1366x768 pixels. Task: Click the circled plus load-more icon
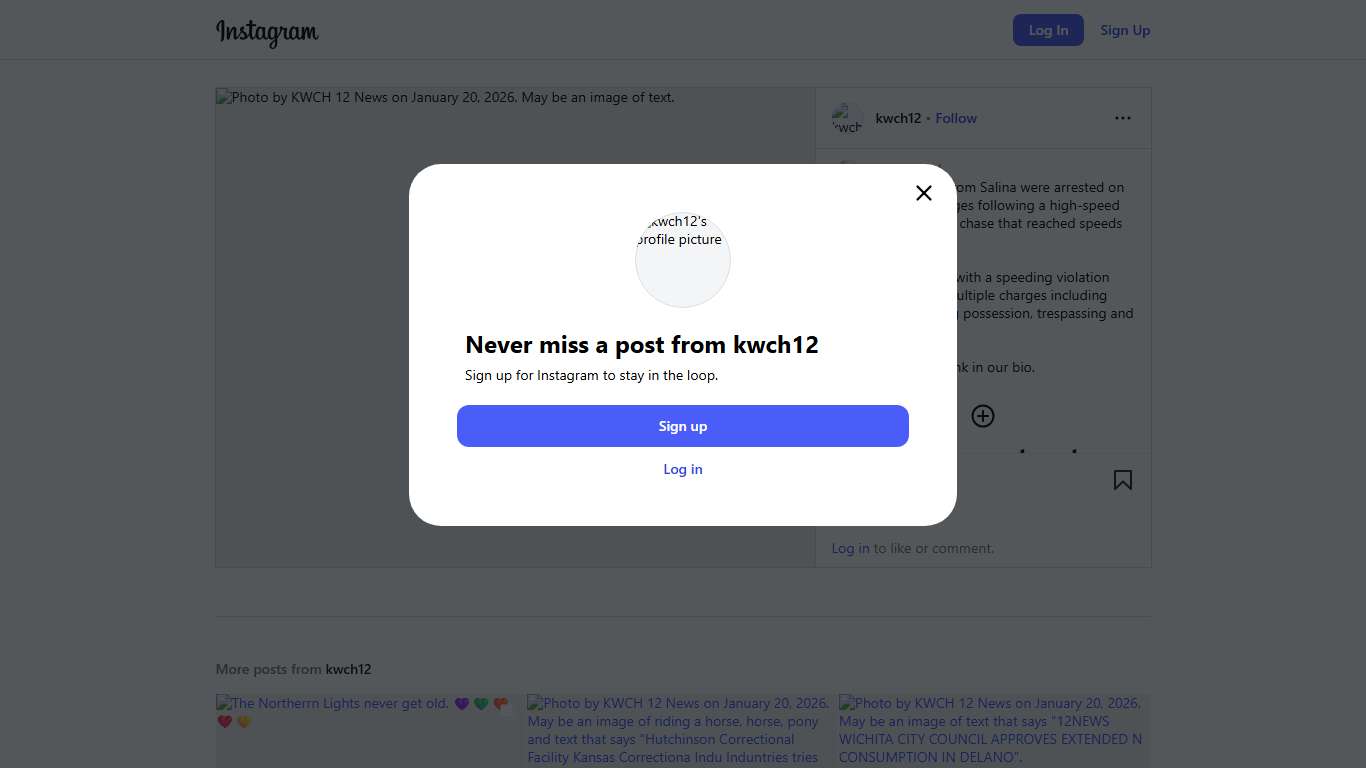983,416
